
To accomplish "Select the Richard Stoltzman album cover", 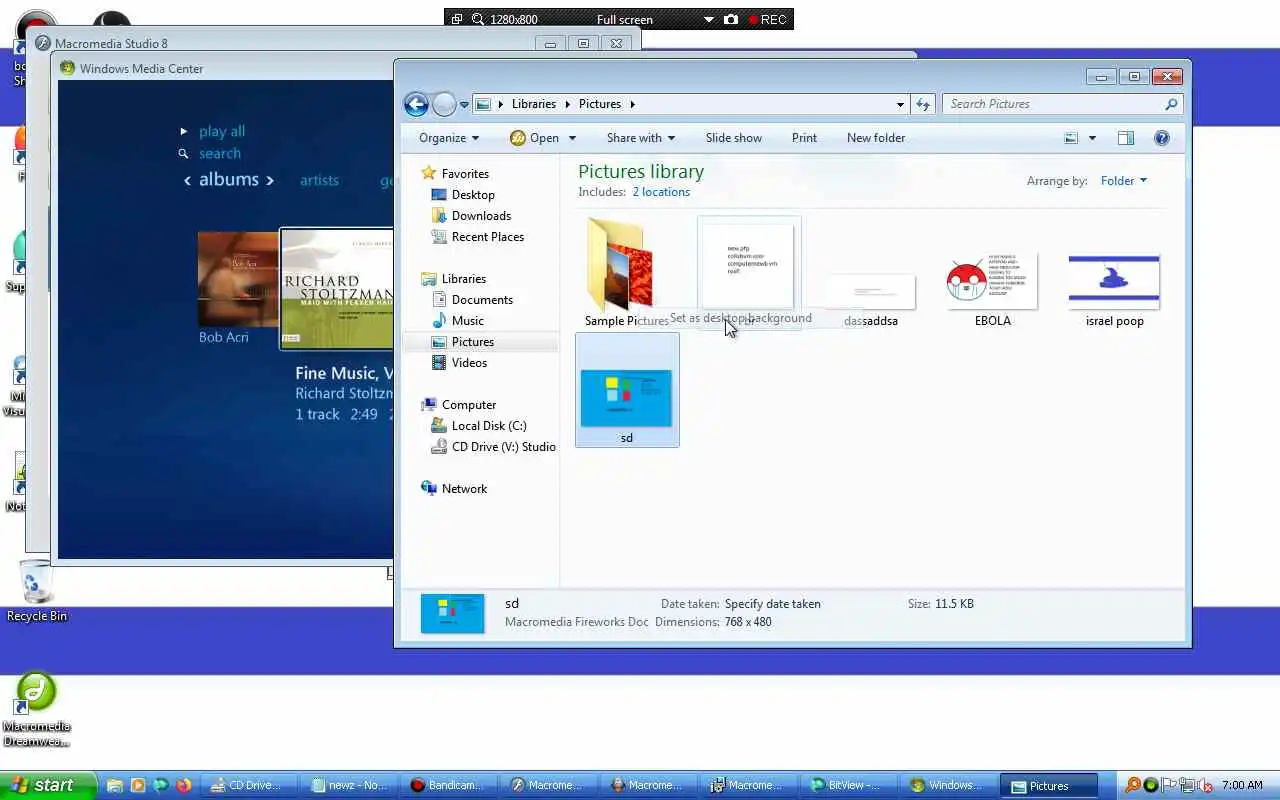I will click(x=337, y=289).
